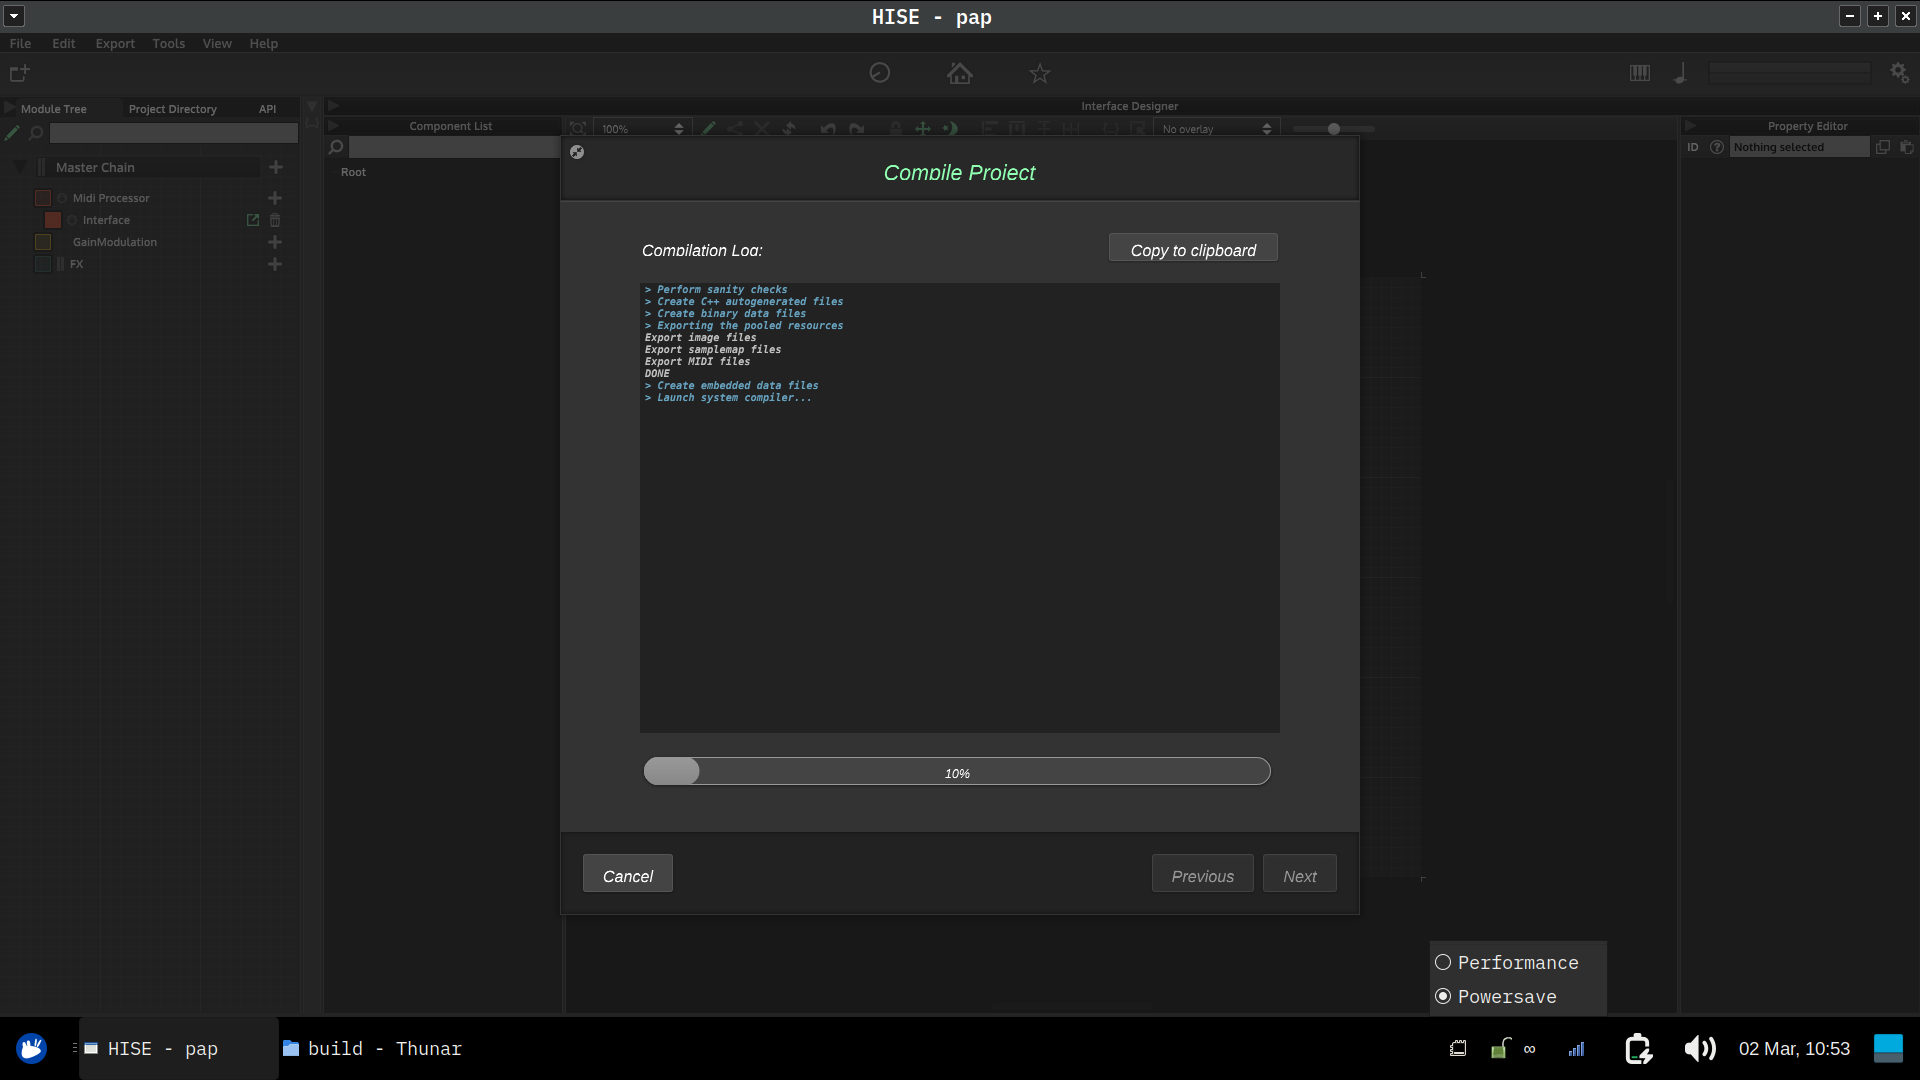
Task: Open the Help menu
Action: 263,43
